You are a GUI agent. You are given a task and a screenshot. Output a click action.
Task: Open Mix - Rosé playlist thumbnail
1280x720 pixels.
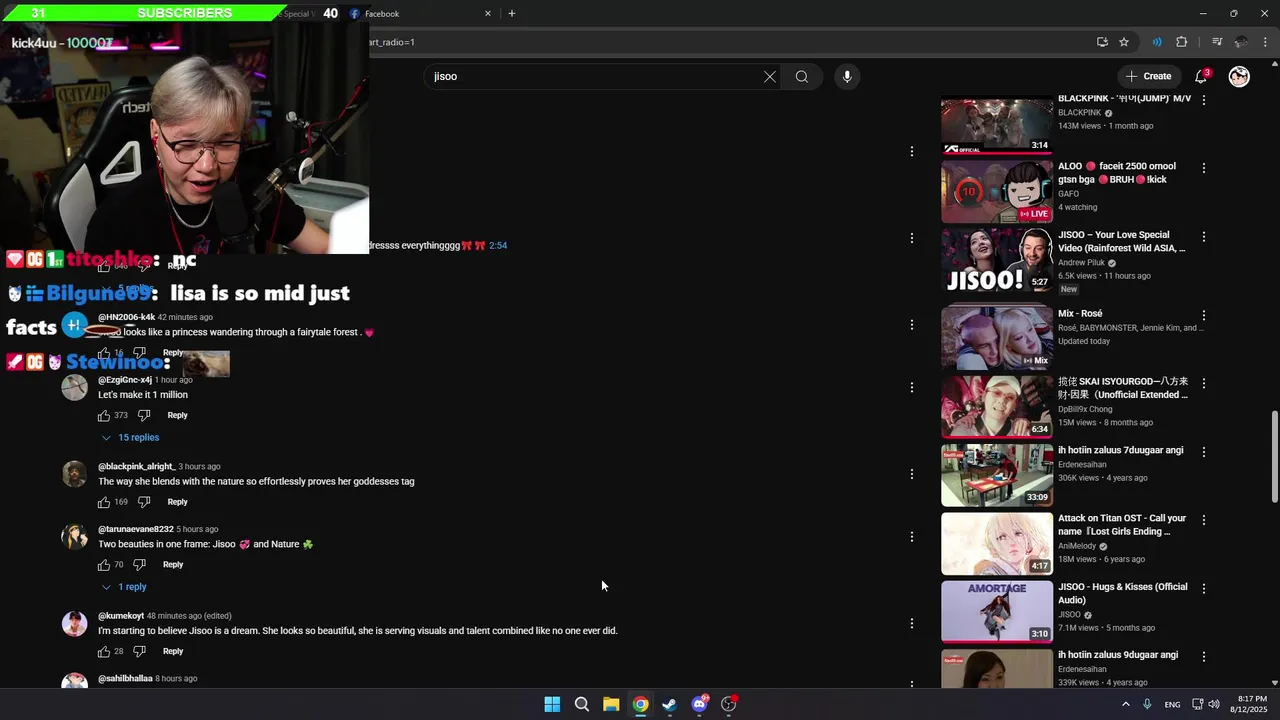tap(997, 338)
